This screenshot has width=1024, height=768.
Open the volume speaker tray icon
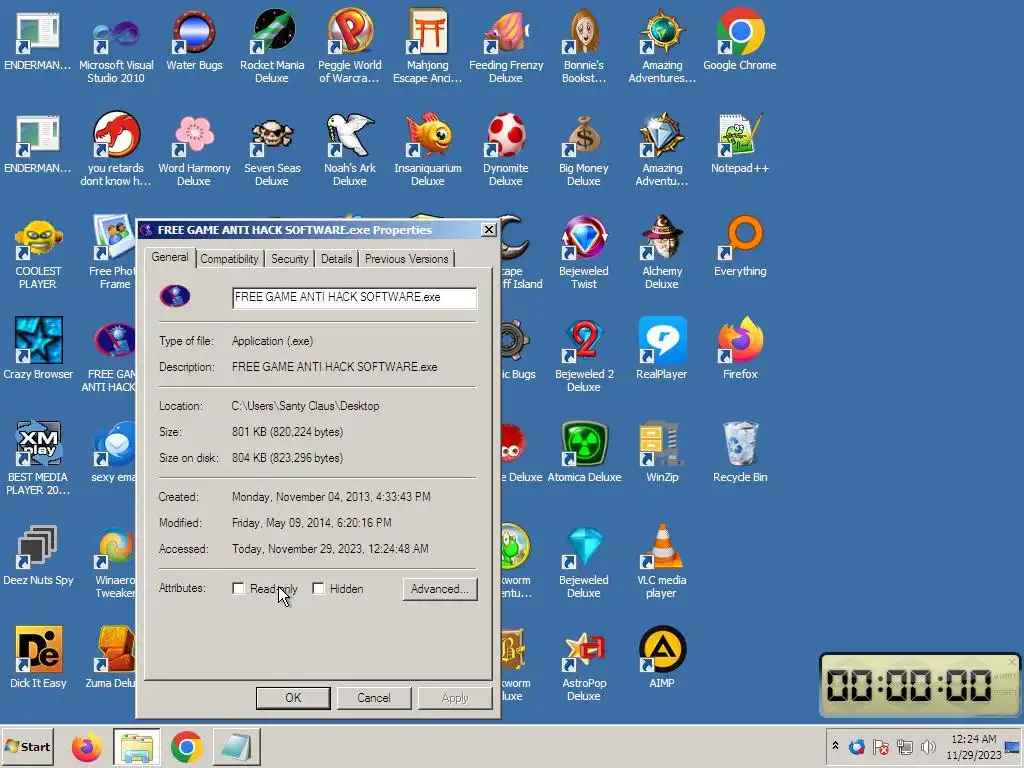(x=927, y=746)
